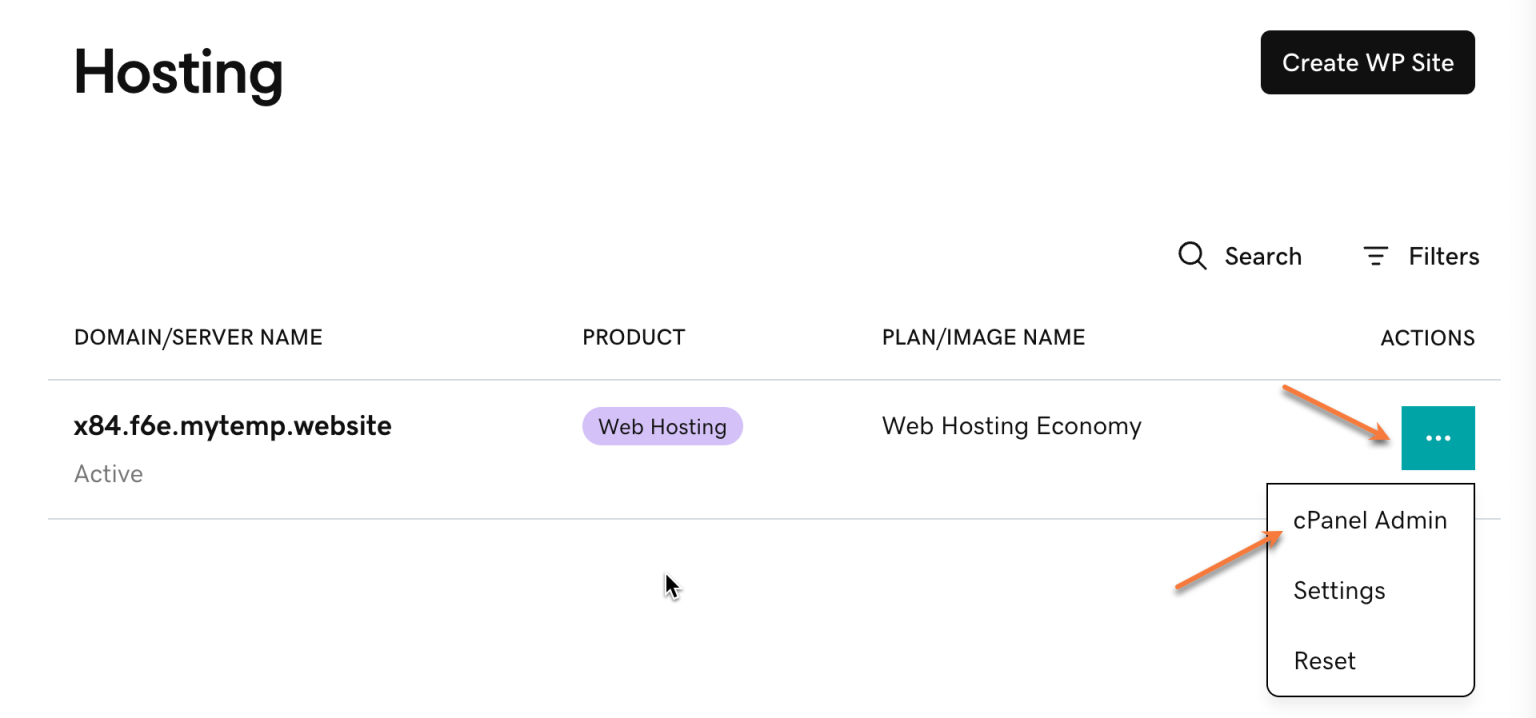Click the funnel-shaped filter icon

tap(1375, 256)
